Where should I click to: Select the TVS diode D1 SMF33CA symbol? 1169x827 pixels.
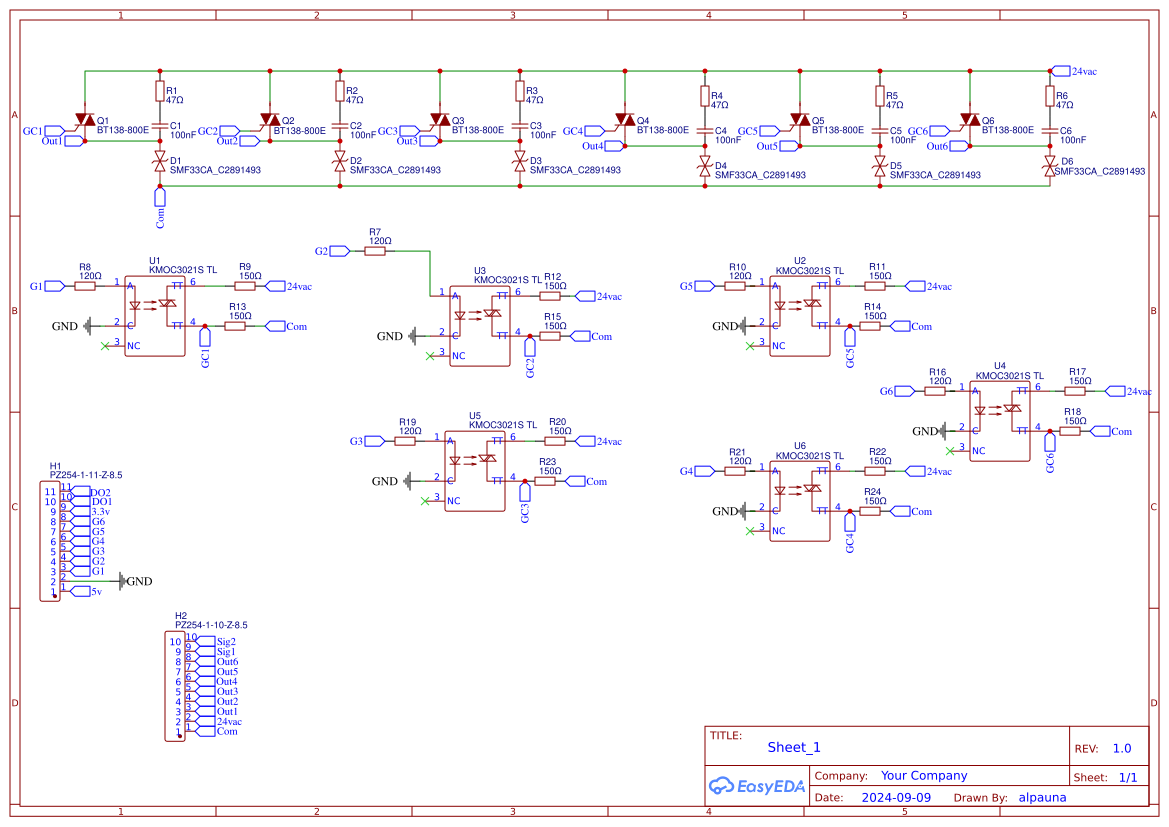tap(160, 162)
